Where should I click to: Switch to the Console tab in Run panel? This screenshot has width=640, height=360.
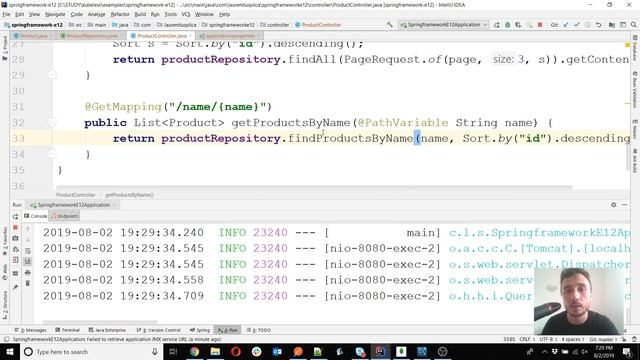36,216
